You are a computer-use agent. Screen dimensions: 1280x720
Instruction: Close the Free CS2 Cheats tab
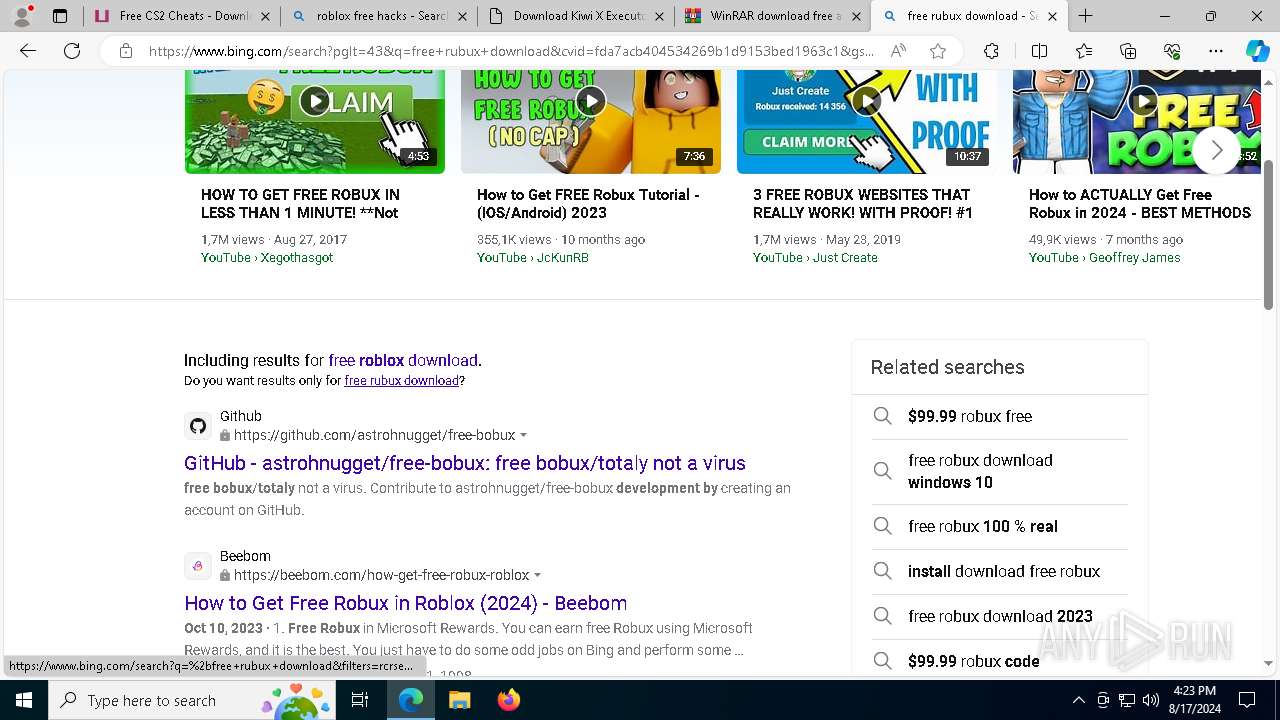(x=265, y=16)
